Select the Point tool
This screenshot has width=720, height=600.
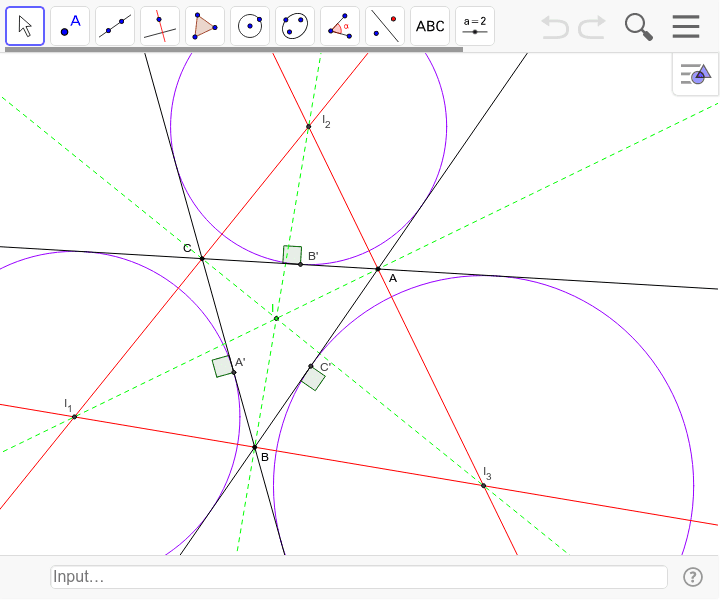tap(70, 26)
